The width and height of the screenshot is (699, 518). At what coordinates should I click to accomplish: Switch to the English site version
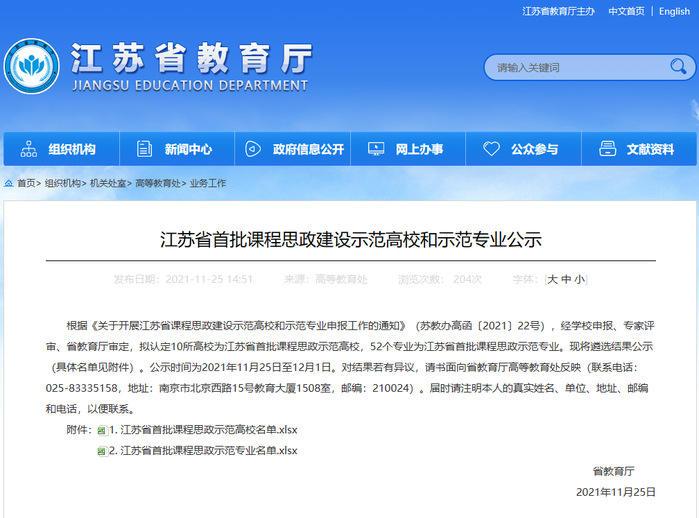click(x=674, y=12)
